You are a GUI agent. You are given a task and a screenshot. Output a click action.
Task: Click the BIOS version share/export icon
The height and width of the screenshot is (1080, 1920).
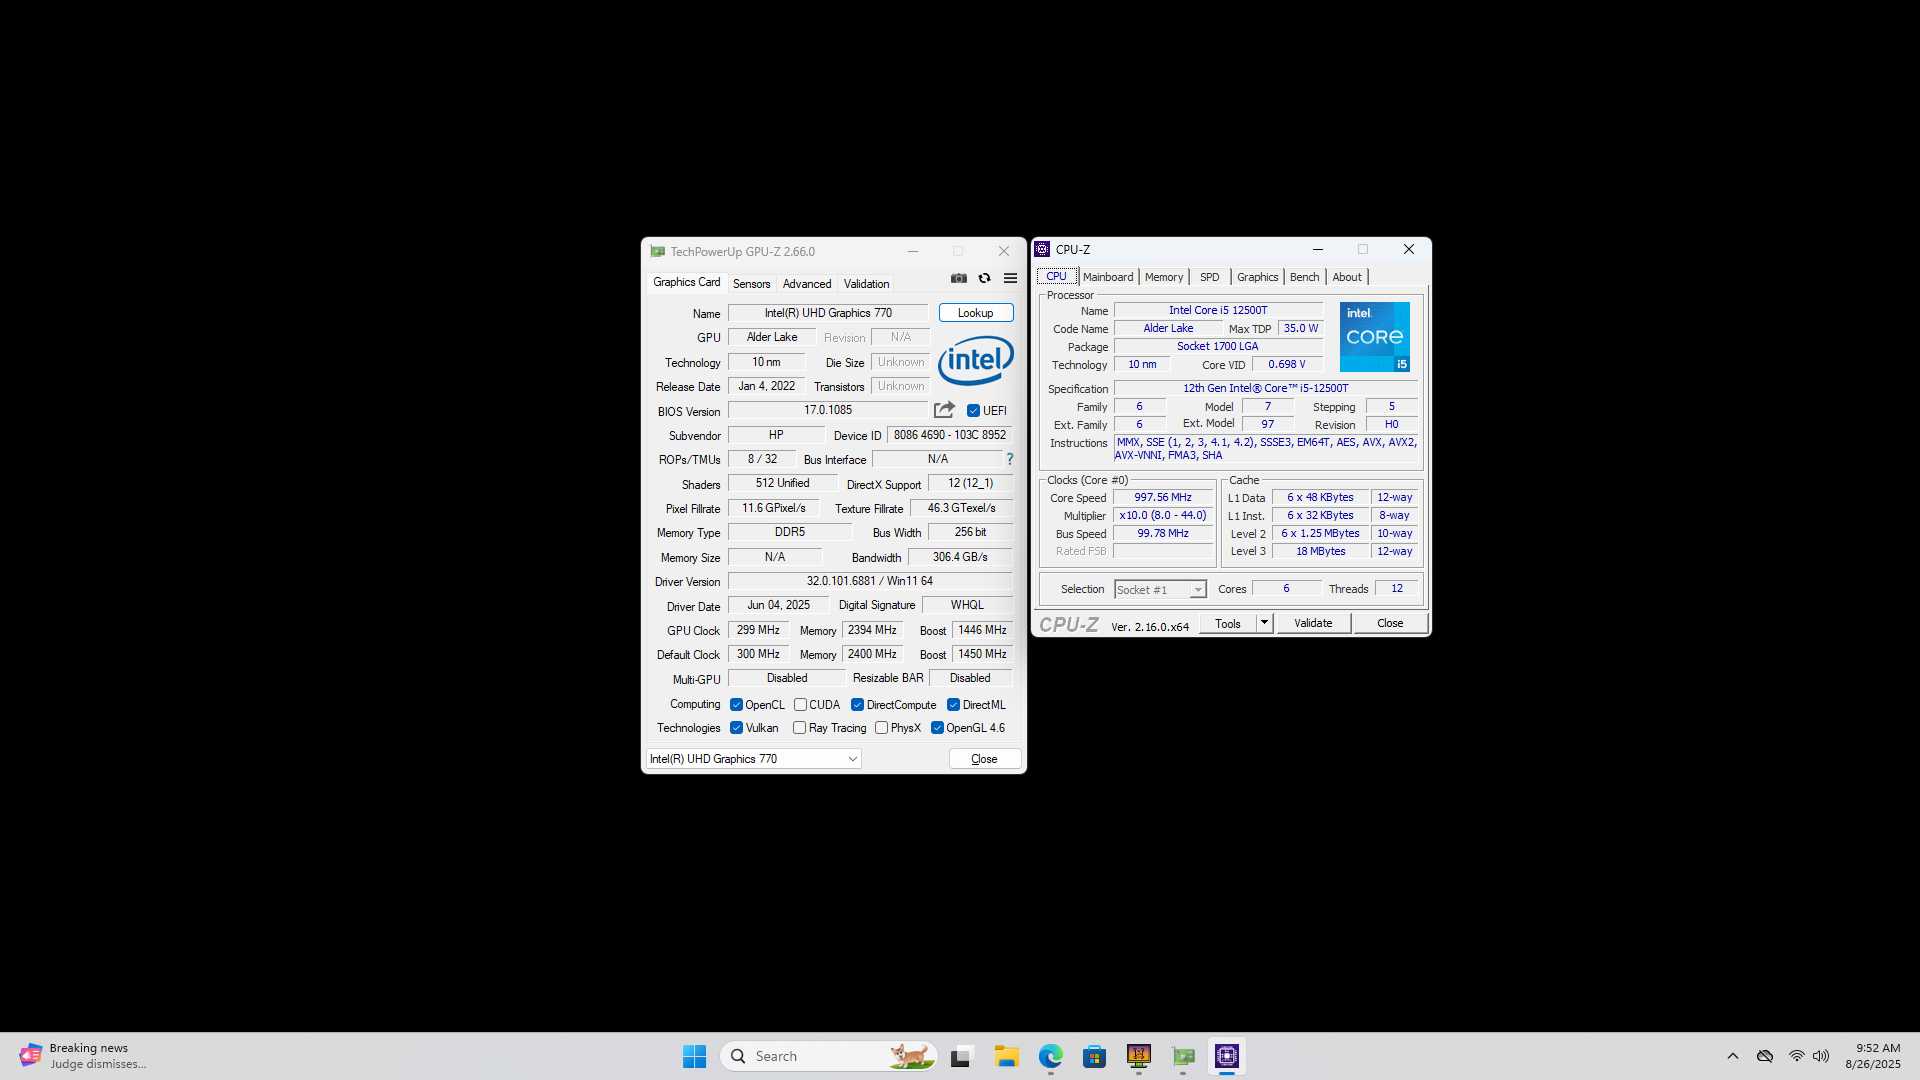pos(944,410)
